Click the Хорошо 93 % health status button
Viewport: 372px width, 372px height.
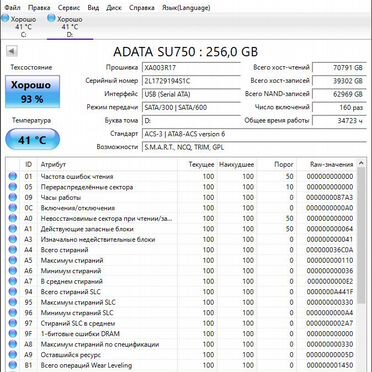pyautogui.click(x=32, y=91)
